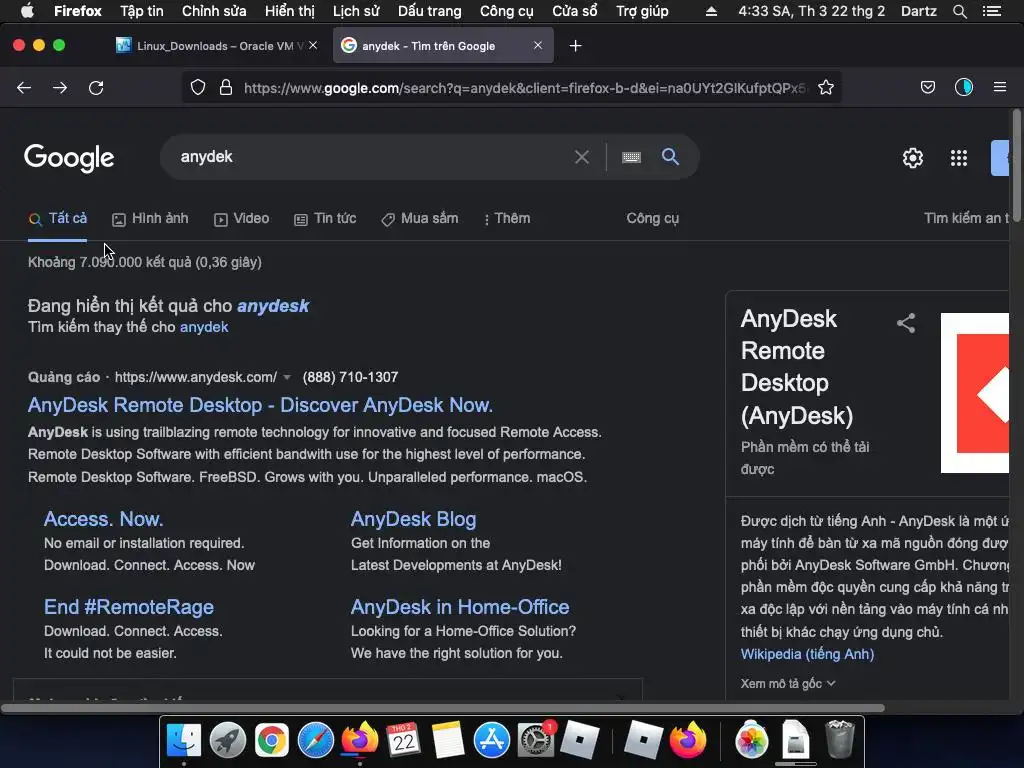
Task: Open App Store from the Dock
Action: 491,740
